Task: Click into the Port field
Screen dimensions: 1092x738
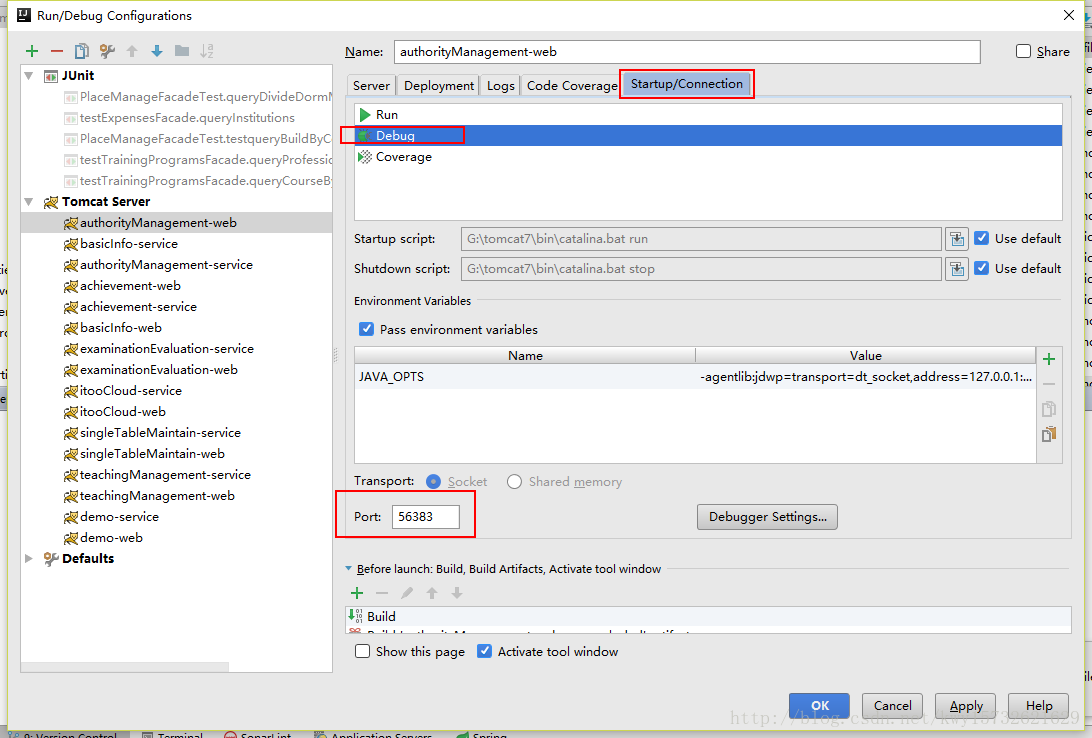Action: click(426, 517)
